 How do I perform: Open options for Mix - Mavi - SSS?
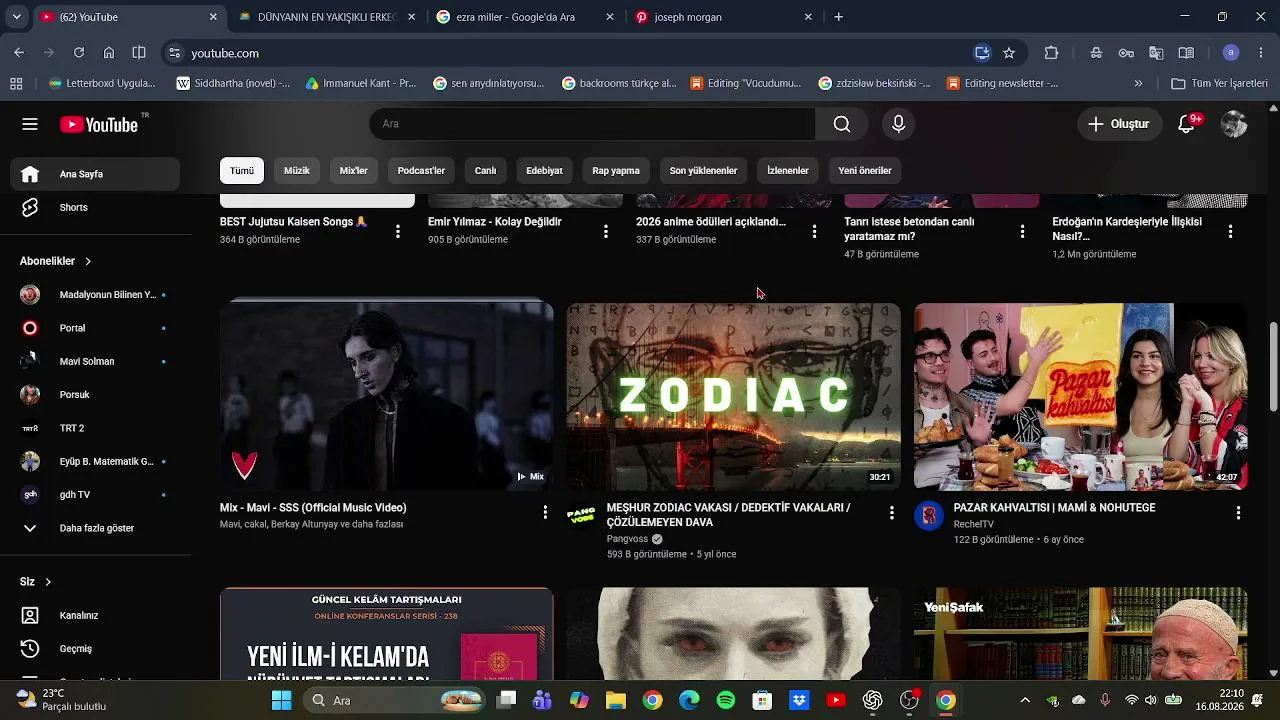545,513
